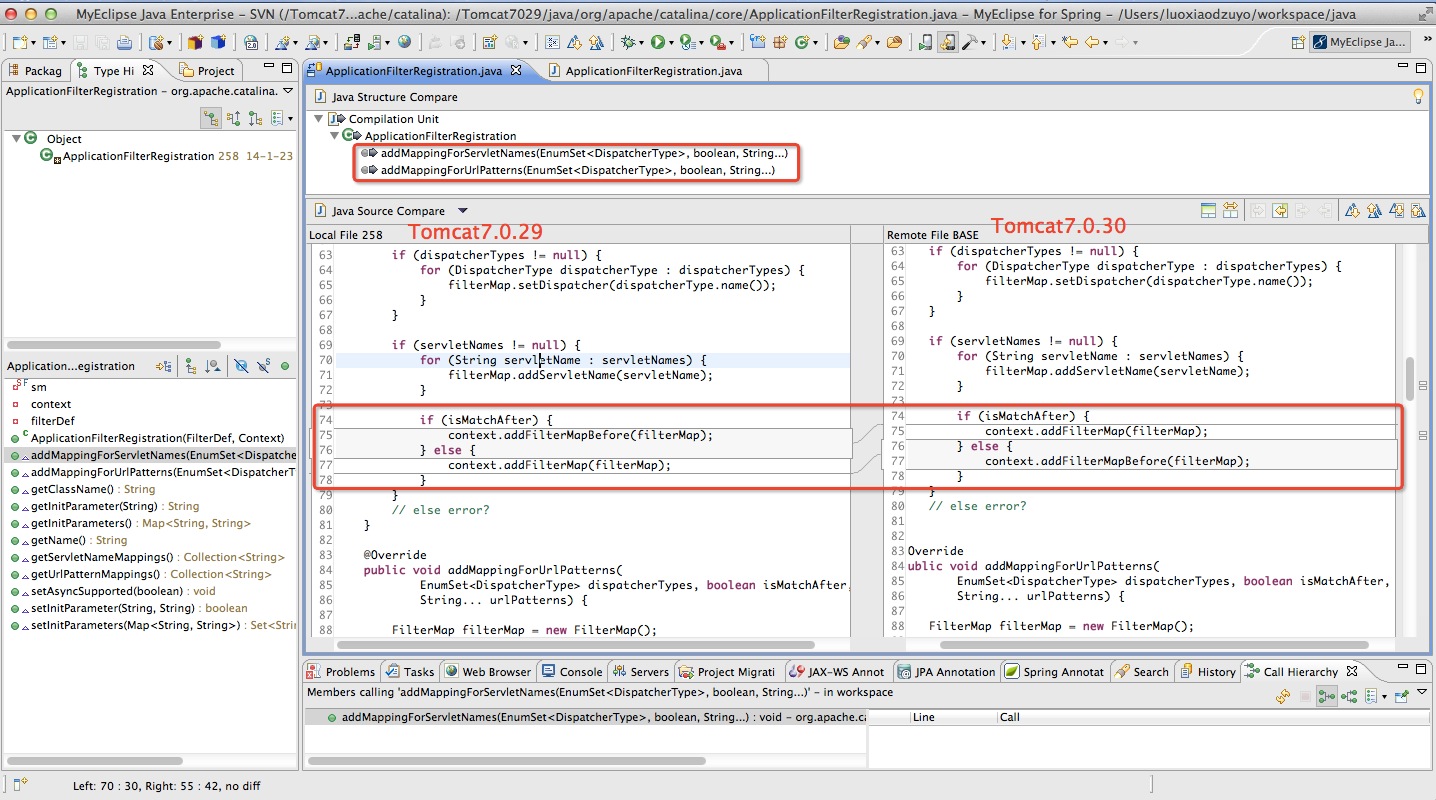
Task: Click Sort Members by Defining Type icon
Action: pos(212,366)
